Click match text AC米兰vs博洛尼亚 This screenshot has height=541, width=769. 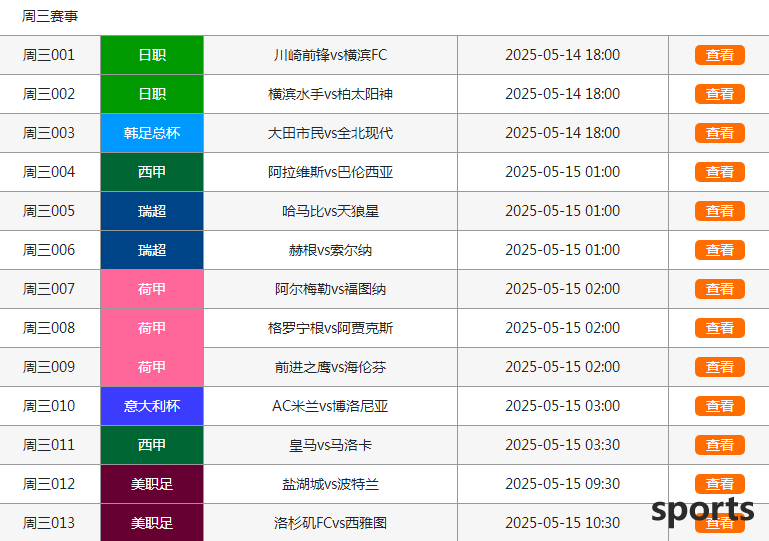point(331,406)
